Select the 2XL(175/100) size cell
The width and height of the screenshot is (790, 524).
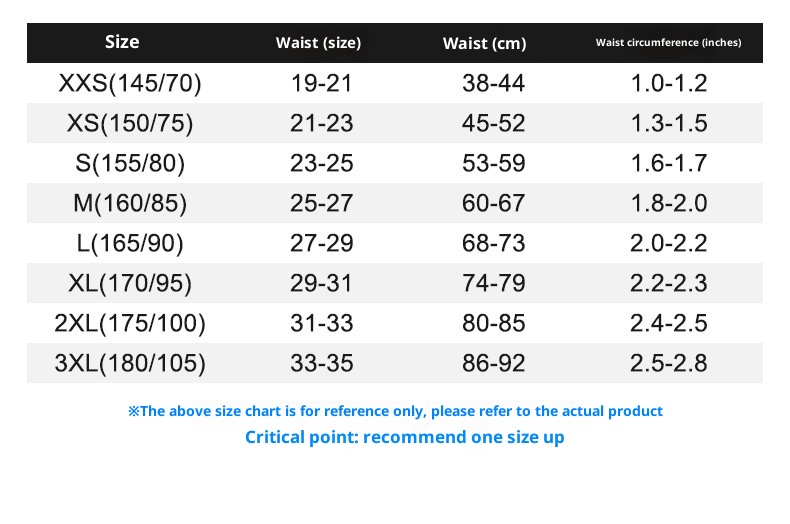(130, 323)
